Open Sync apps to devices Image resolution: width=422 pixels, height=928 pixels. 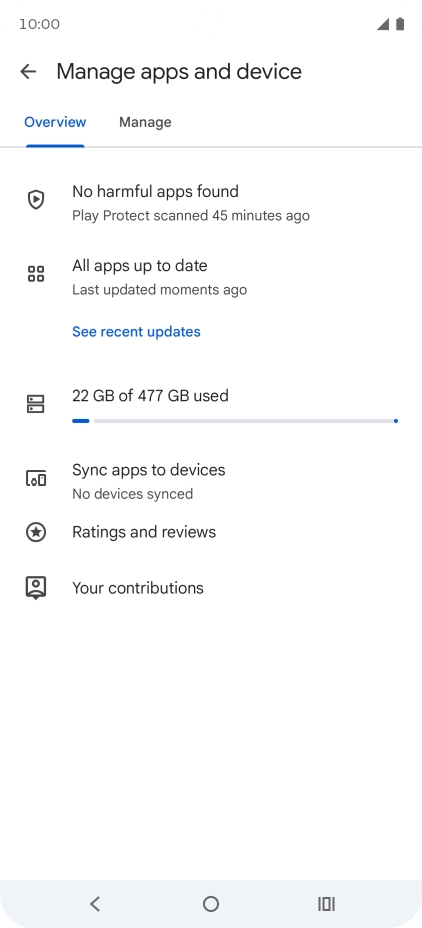[x=211, y=481]
